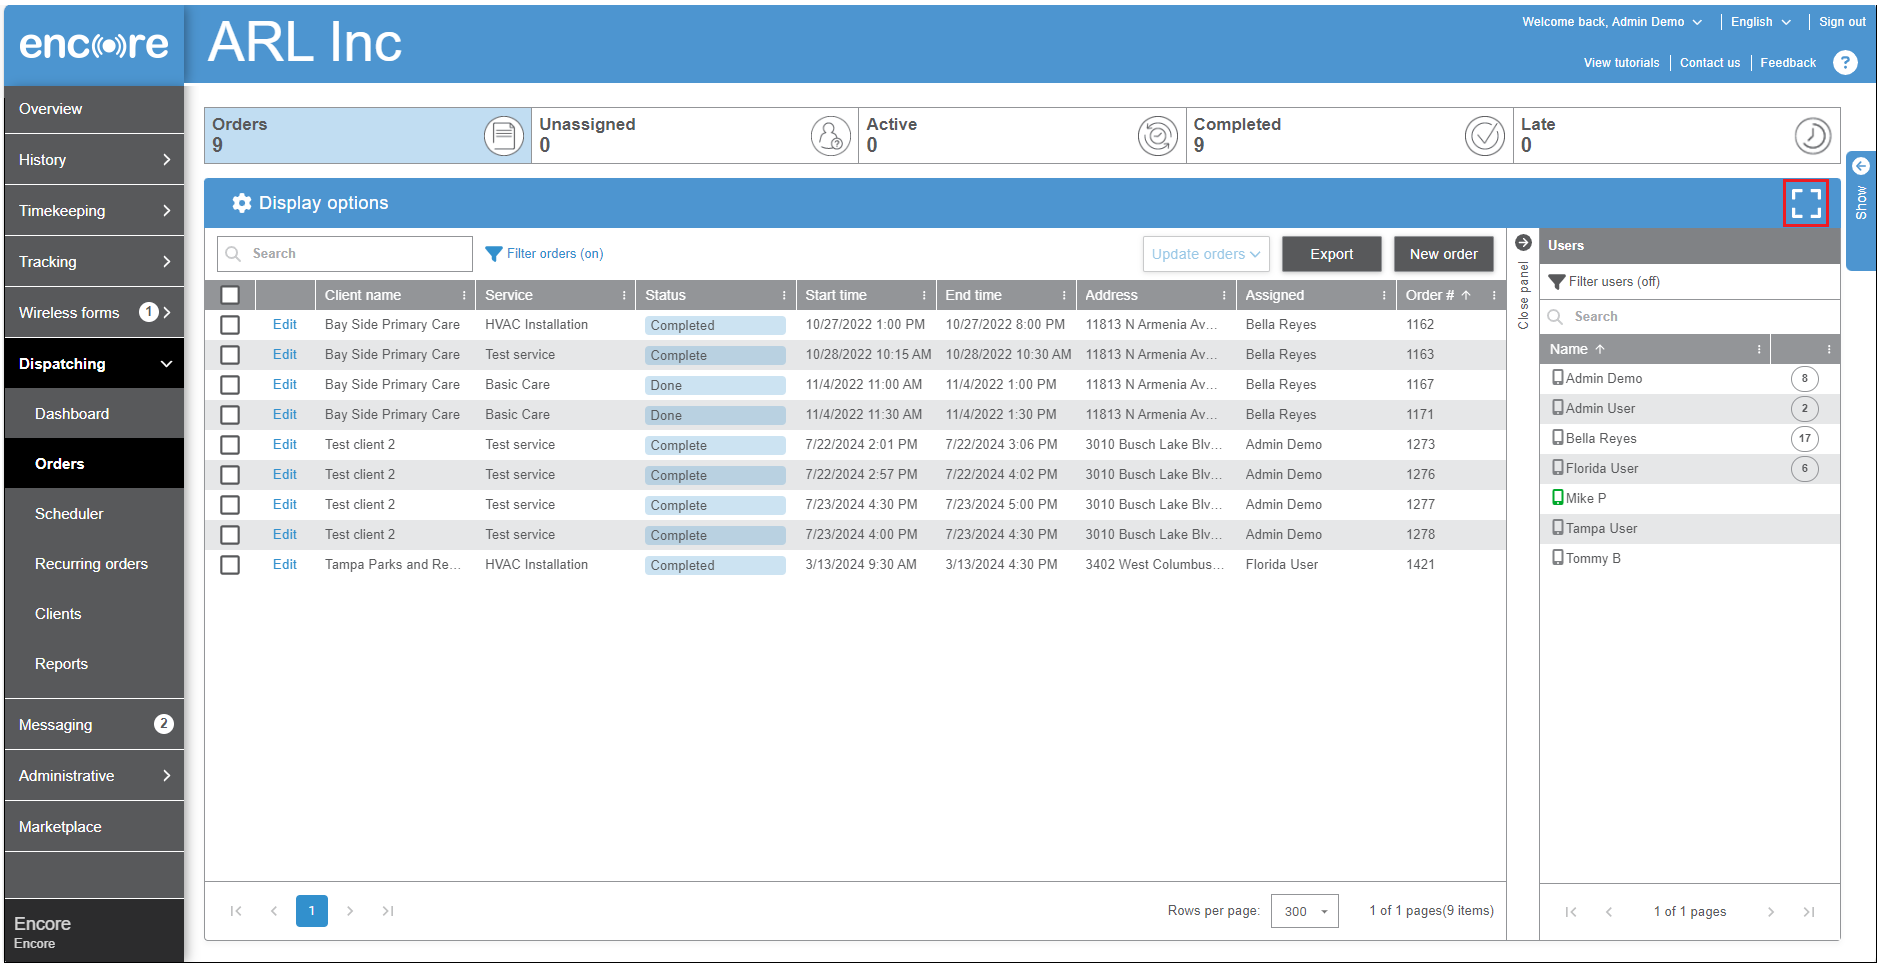The width and height of the screenshot is (1881, 969).
Task: Open the Messaging sidebar item
Action: (94, 725)
